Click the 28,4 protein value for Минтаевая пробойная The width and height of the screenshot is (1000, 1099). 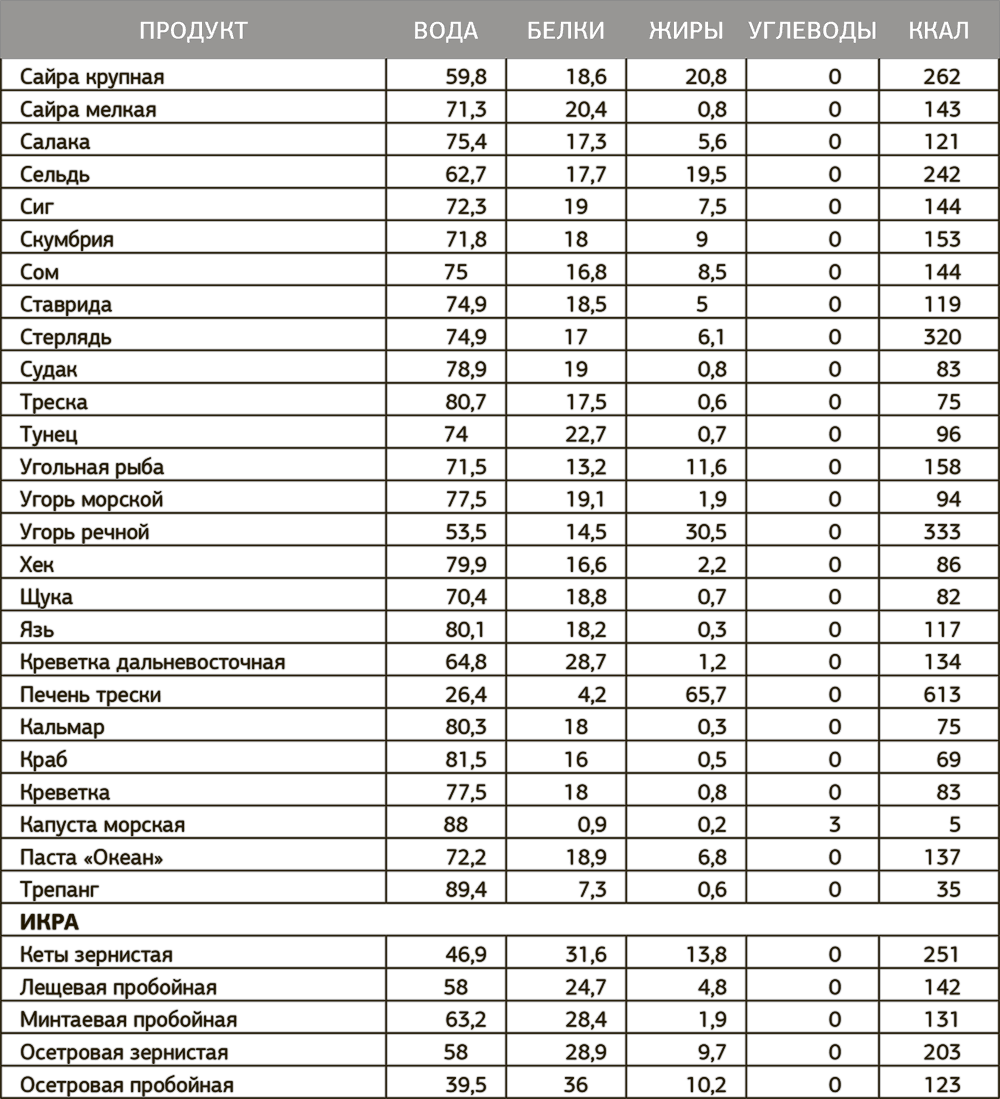click(x=586, y=1020)
